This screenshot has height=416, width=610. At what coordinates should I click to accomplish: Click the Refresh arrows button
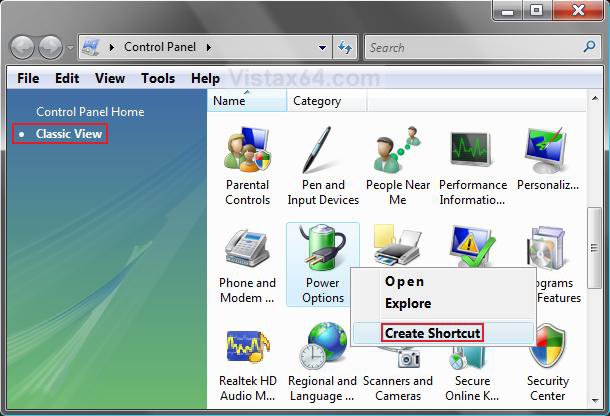pos(345,47)
